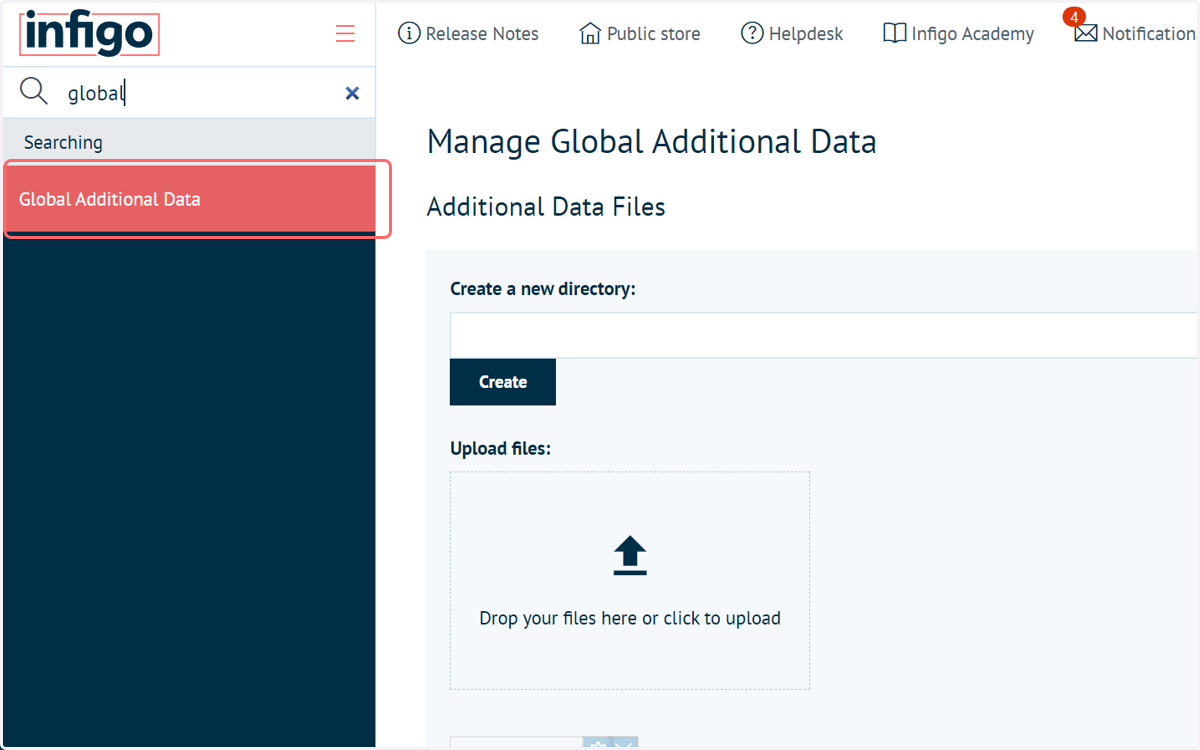
Task: Open Infigo Academy
Action: point(959,34)
